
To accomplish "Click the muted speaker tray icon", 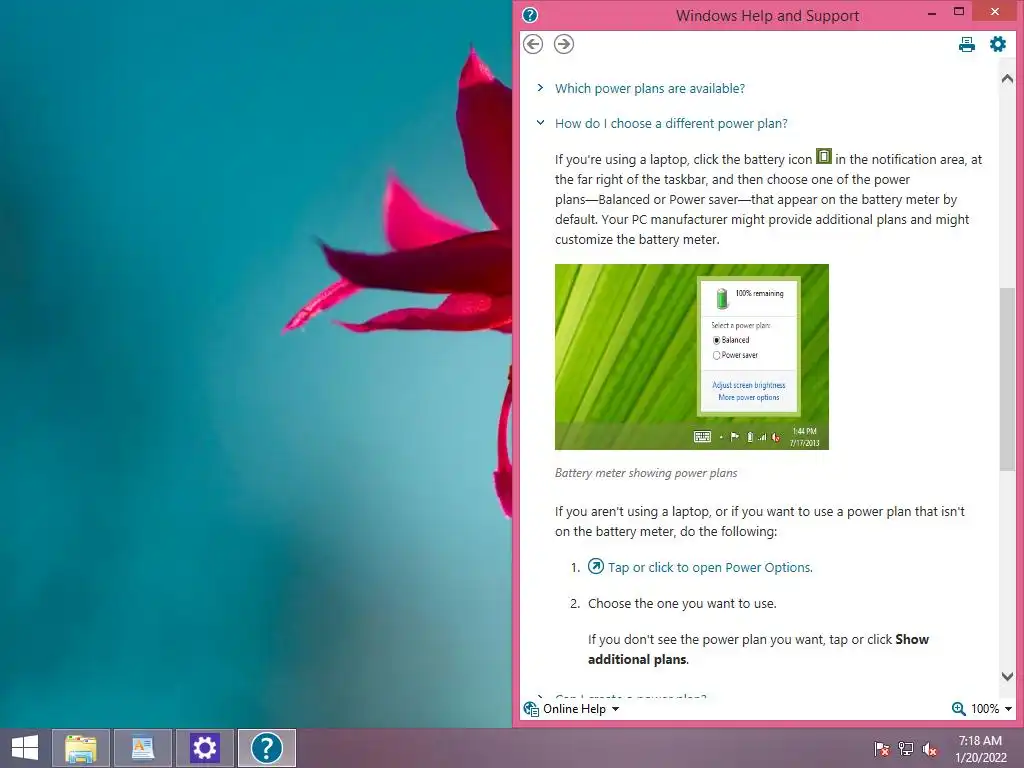I will [x=930, y=748].
